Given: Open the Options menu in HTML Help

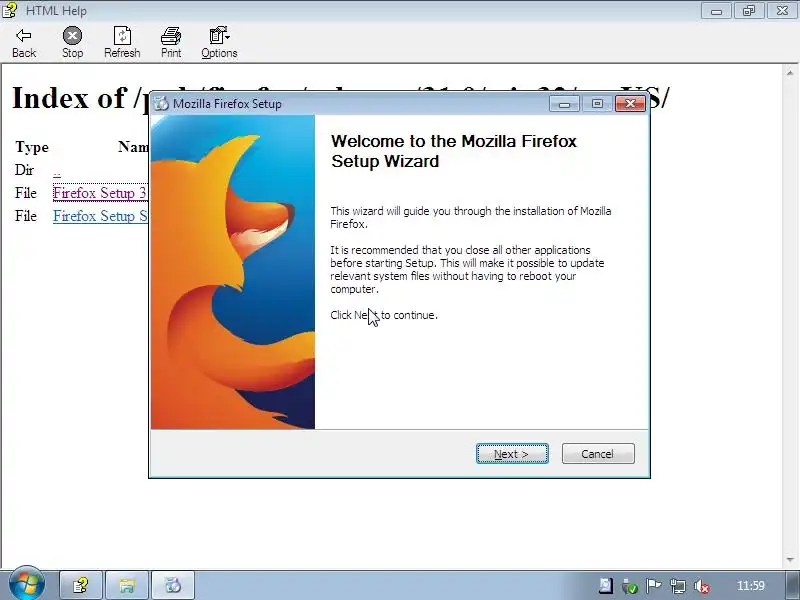Looking at the screenshot, I should click(219, 43).
